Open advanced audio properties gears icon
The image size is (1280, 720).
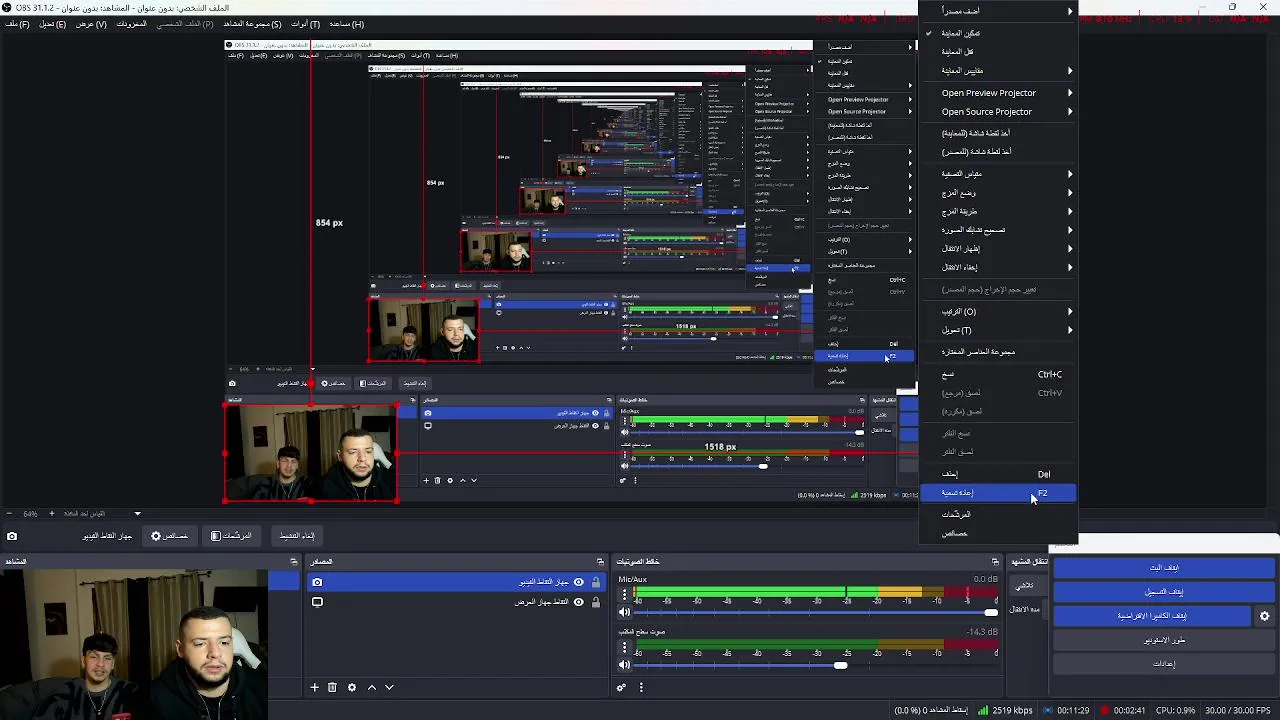point(621,687)
